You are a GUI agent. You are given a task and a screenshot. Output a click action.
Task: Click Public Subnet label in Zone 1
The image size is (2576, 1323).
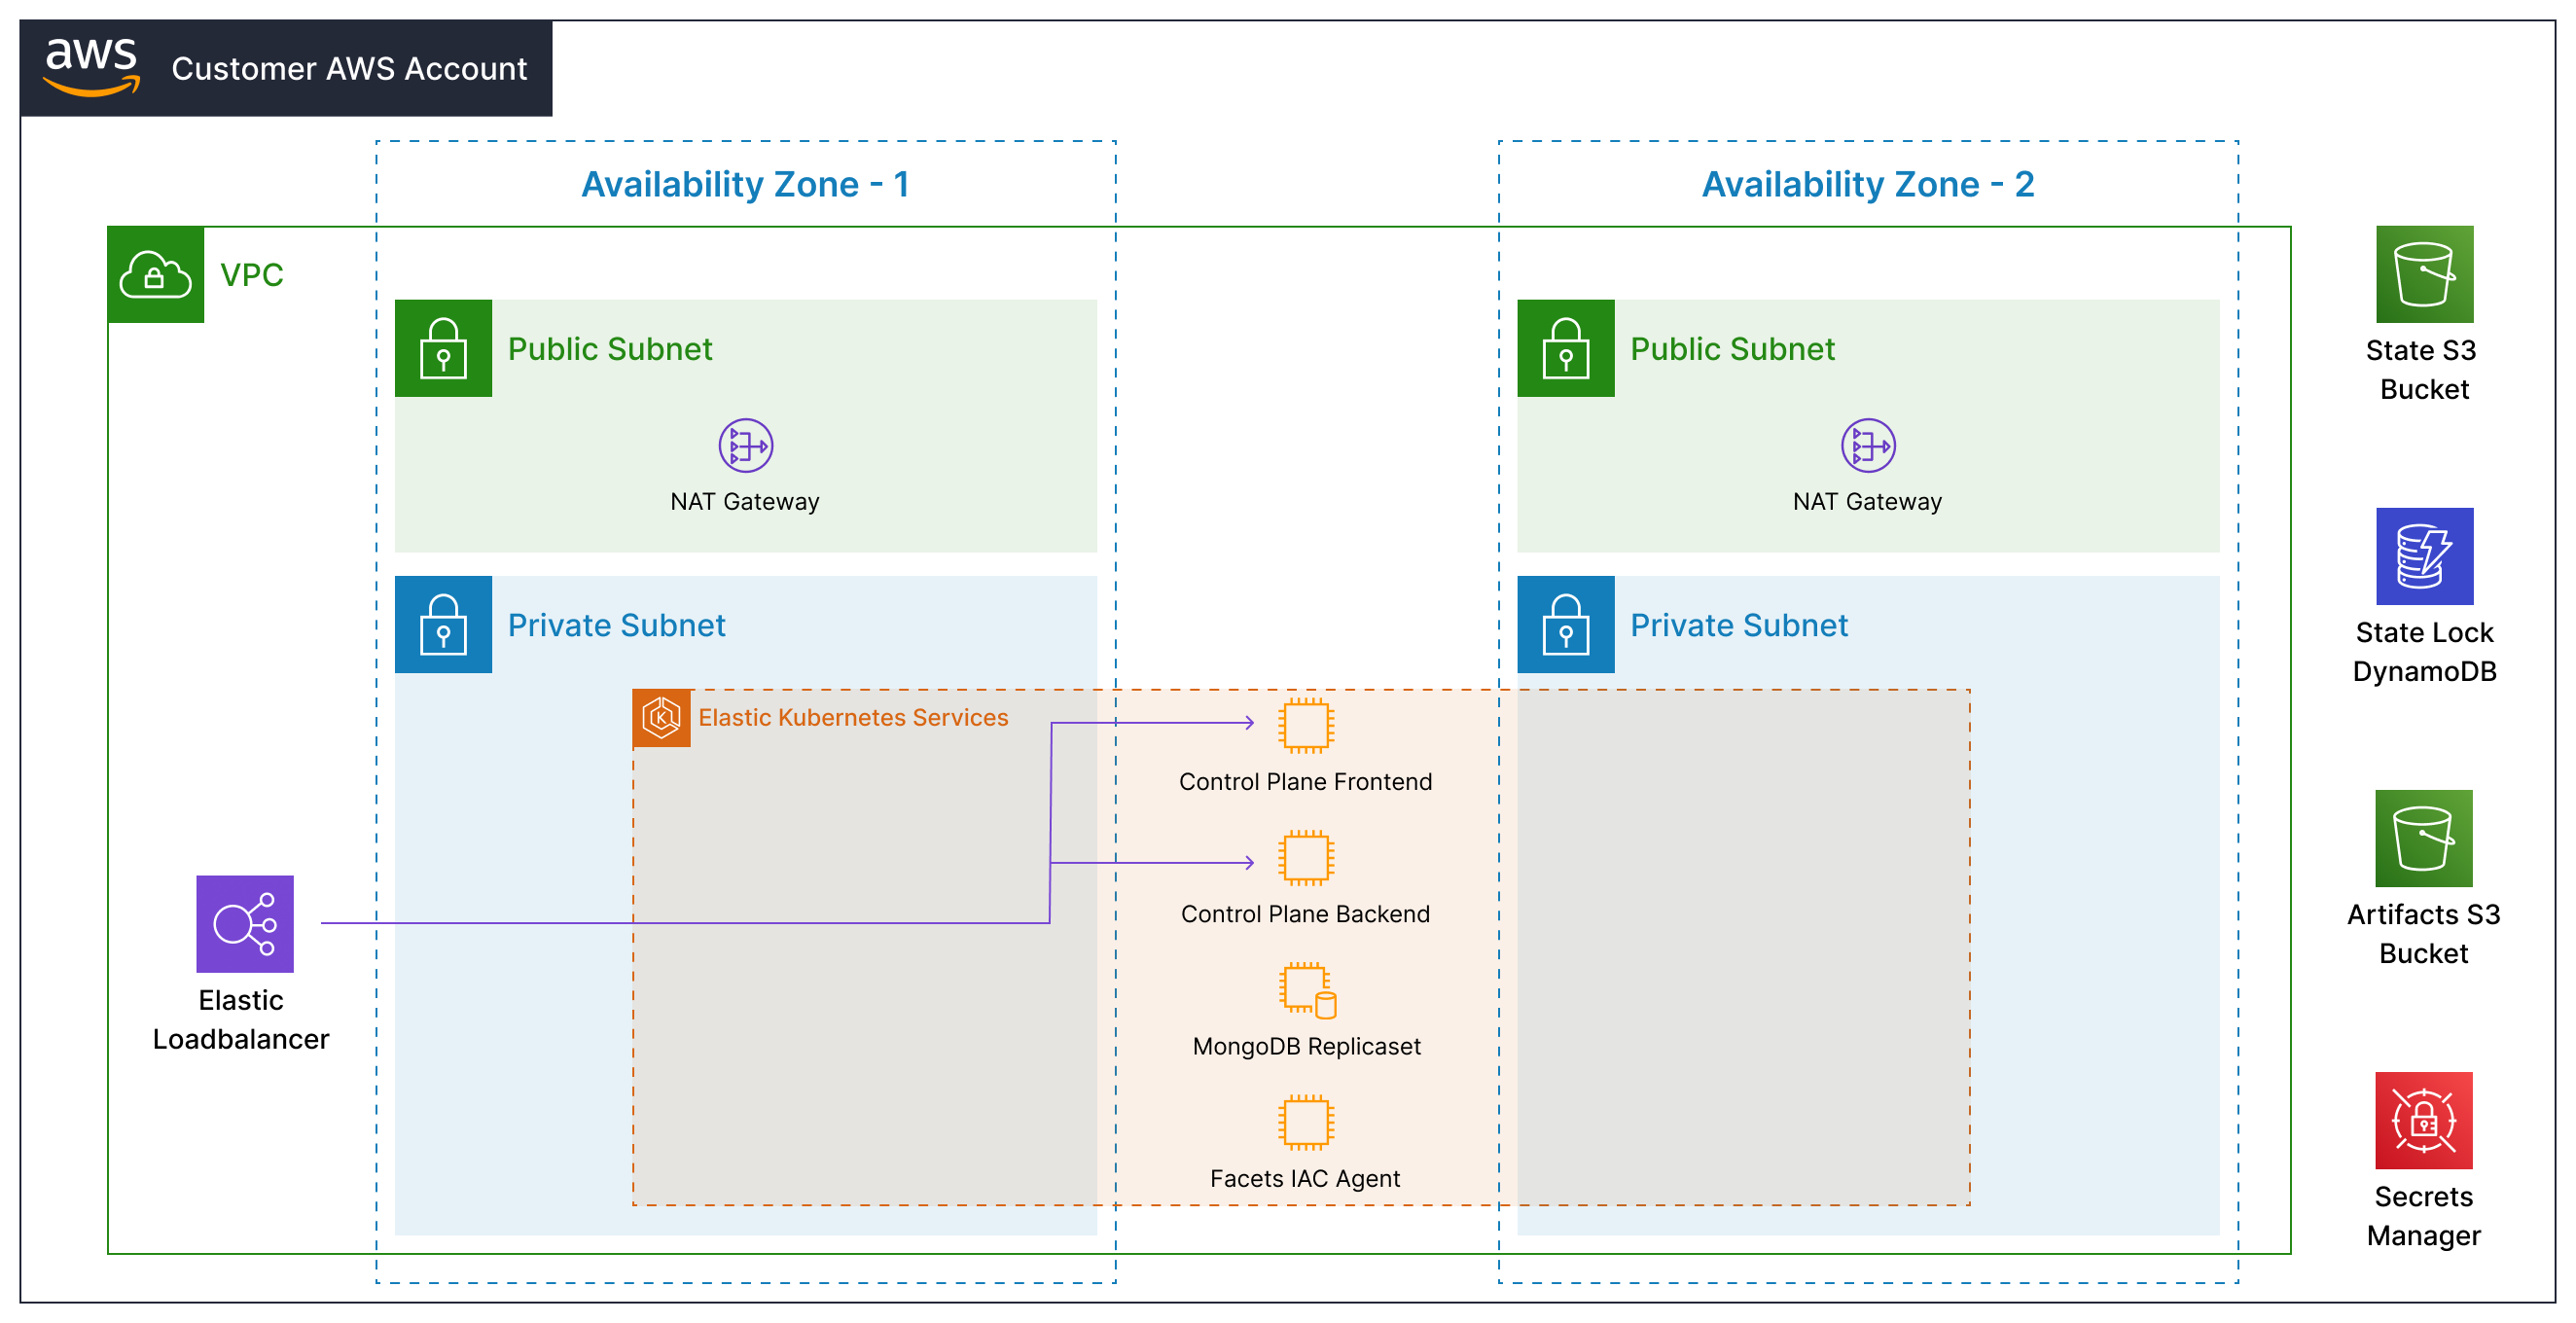point(610,349)
